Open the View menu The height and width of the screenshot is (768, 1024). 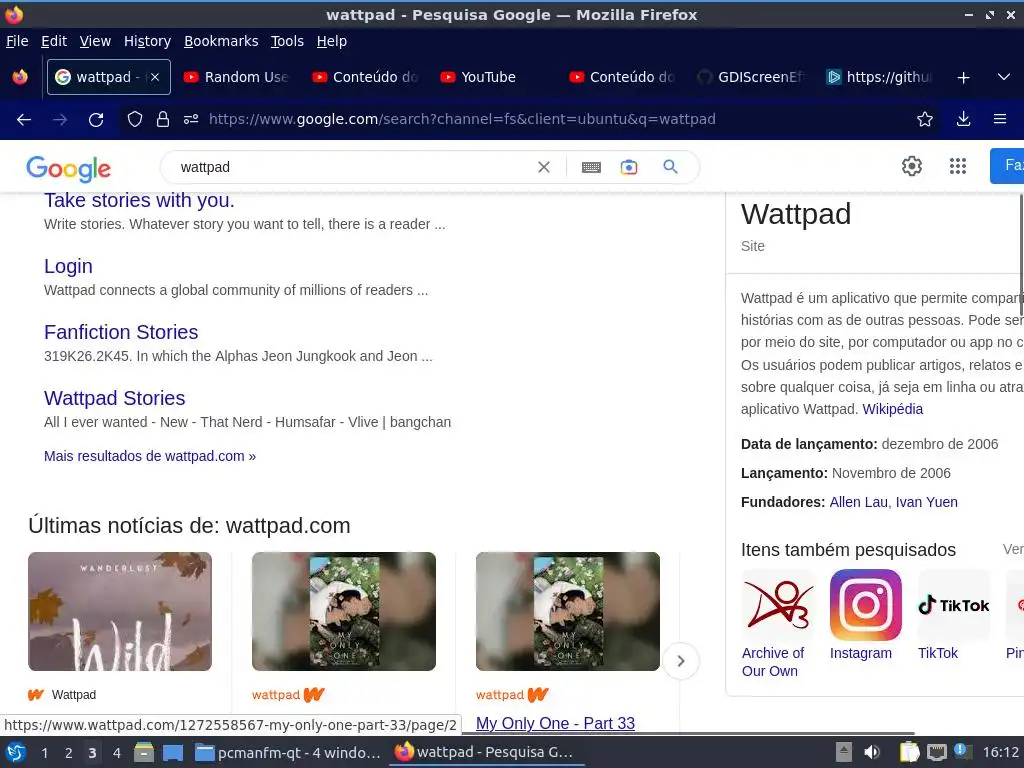point(95,41)
